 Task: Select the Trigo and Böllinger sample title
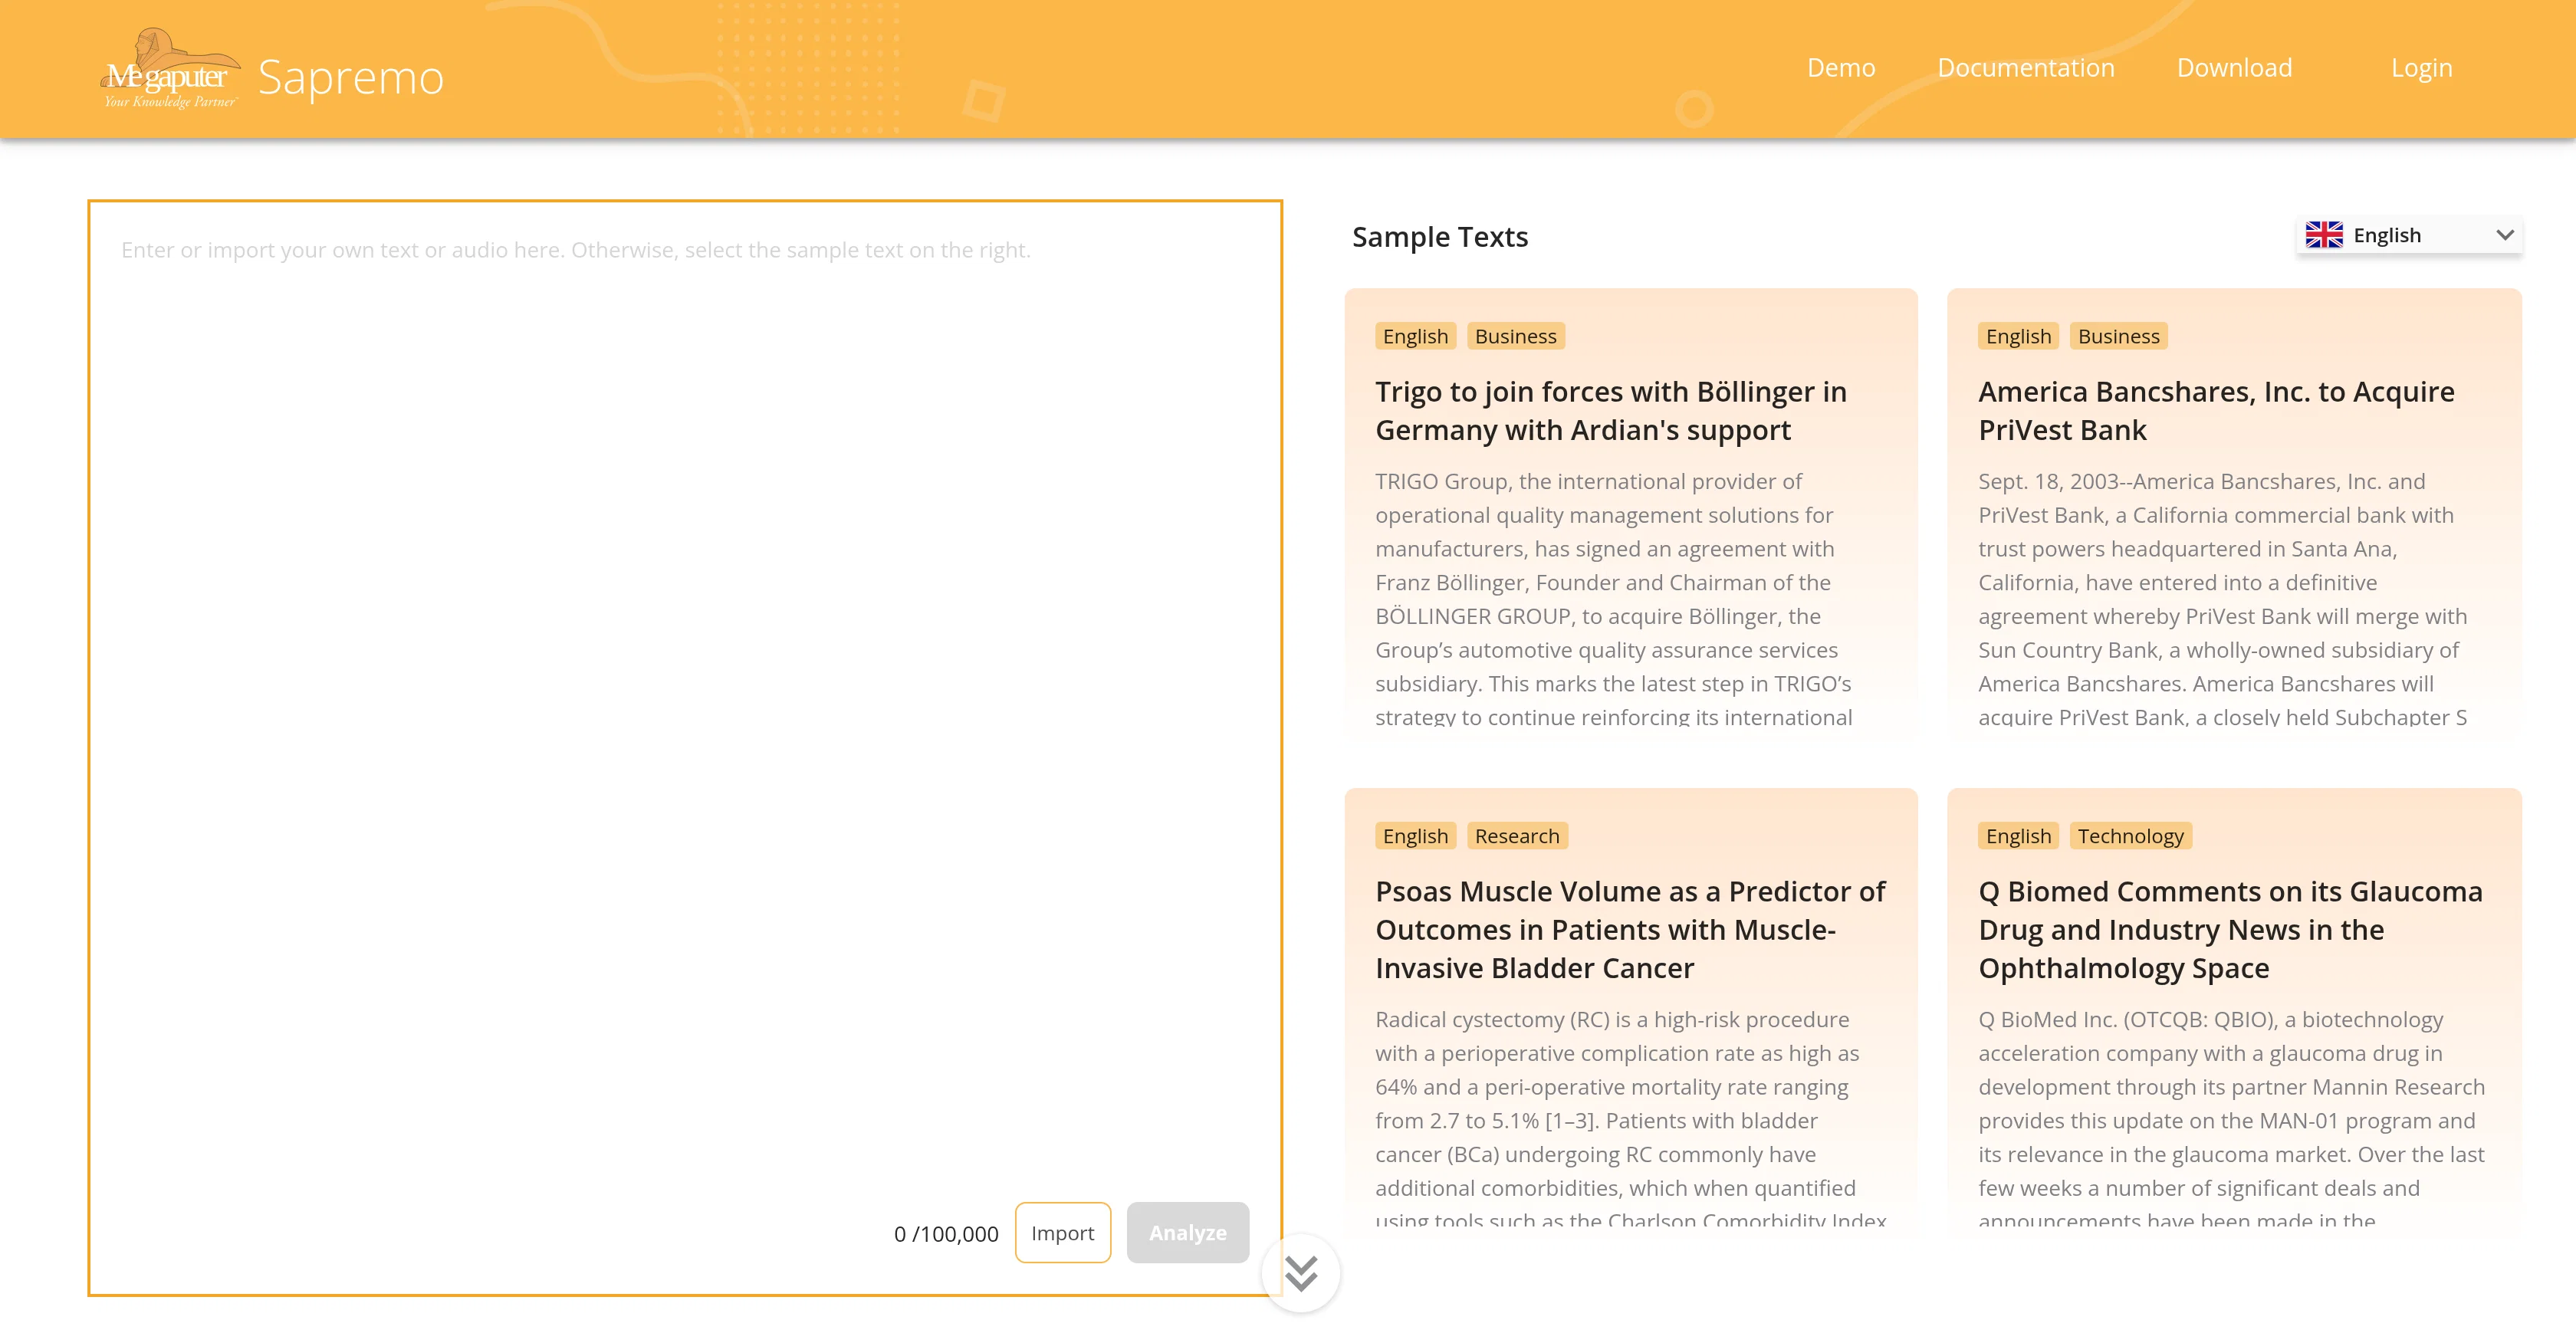click(1611, 411)
